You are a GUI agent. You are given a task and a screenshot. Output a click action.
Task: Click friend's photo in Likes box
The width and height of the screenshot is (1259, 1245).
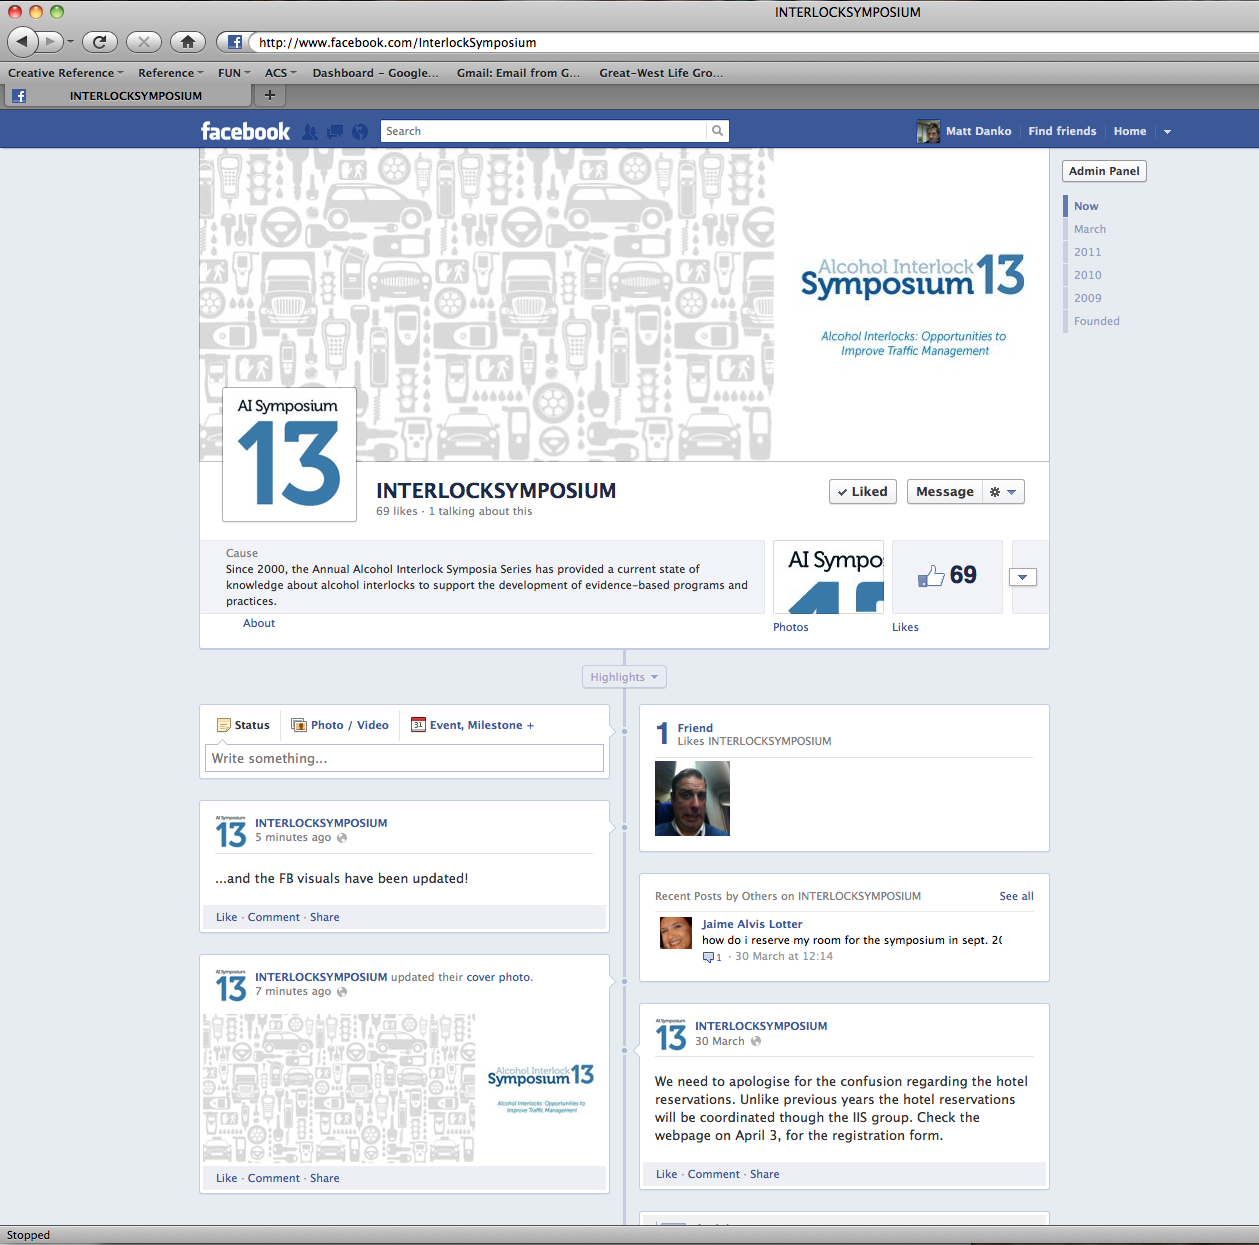click(x=692, y=798)
